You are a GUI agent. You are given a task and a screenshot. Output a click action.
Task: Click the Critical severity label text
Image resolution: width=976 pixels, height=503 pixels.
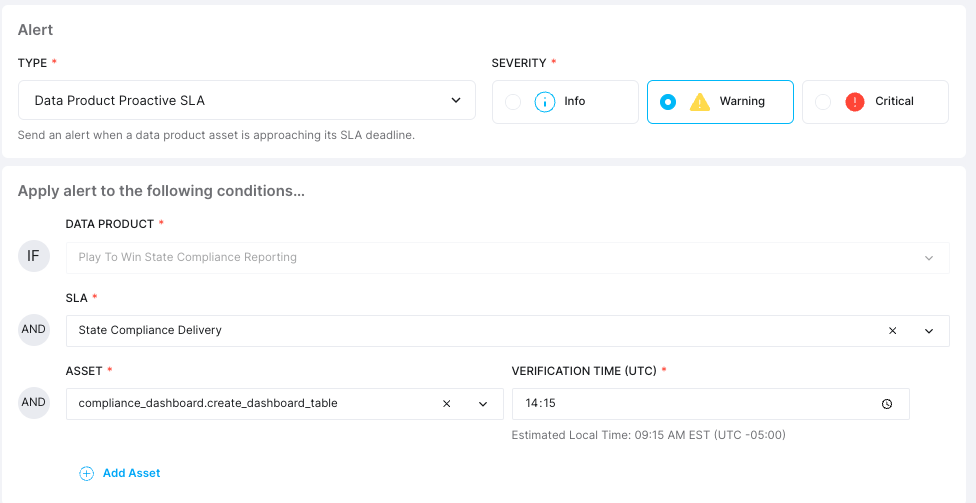click(x=894, y=101)
